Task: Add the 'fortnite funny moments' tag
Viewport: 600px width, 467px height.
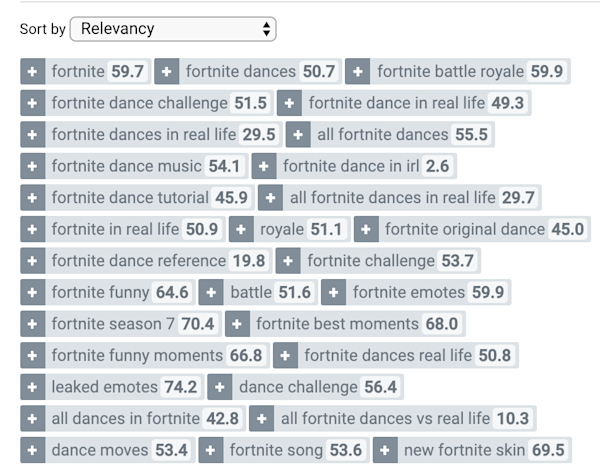Action: pos(33,355)
